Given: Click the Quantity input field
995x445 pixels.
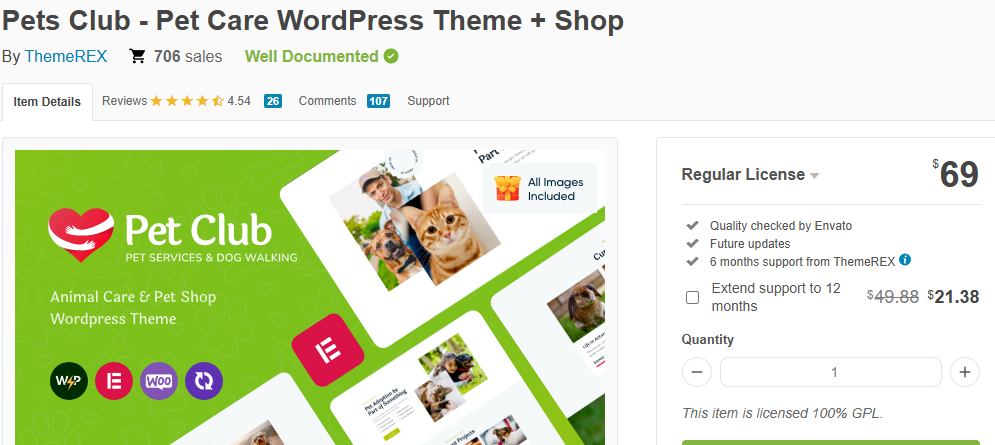Looking at the screenshot, I should coord(831,372).
